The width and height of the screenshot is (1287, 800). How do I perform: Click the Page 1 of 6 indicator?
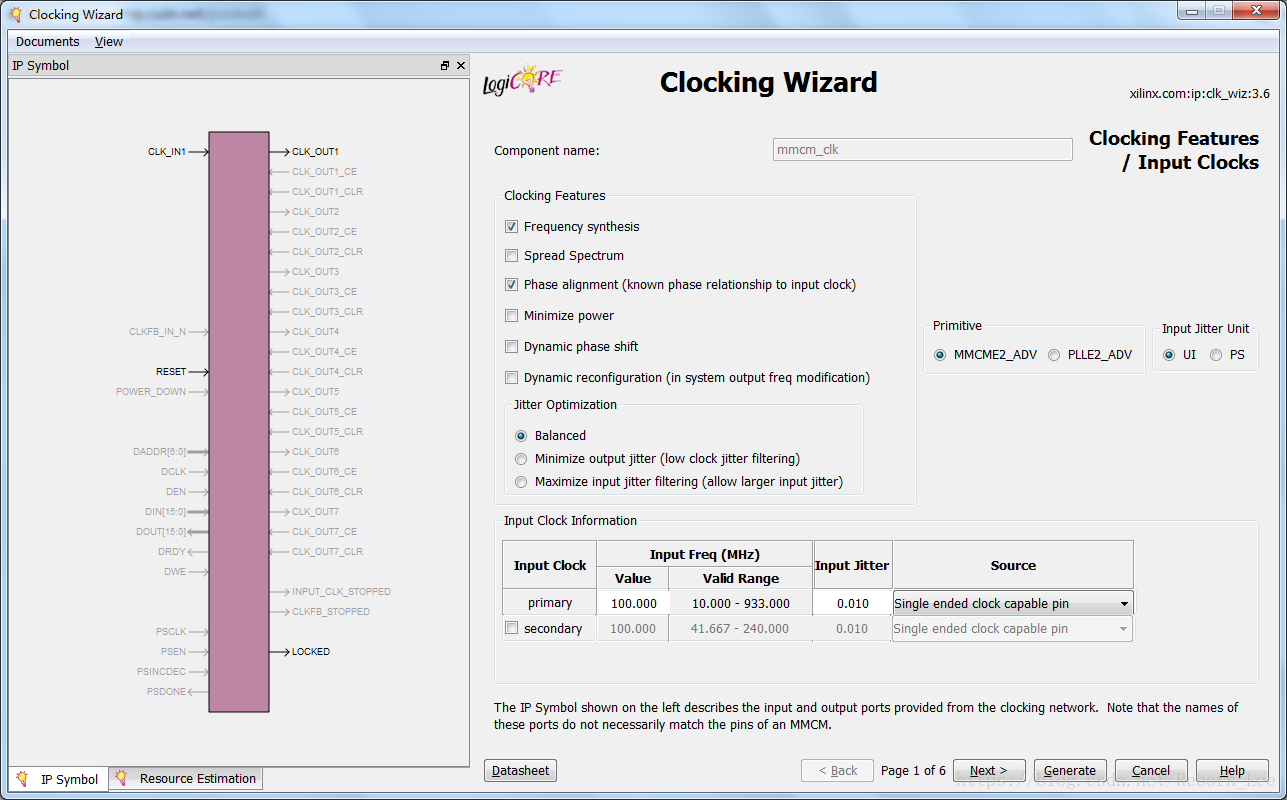tap(913, 771)
